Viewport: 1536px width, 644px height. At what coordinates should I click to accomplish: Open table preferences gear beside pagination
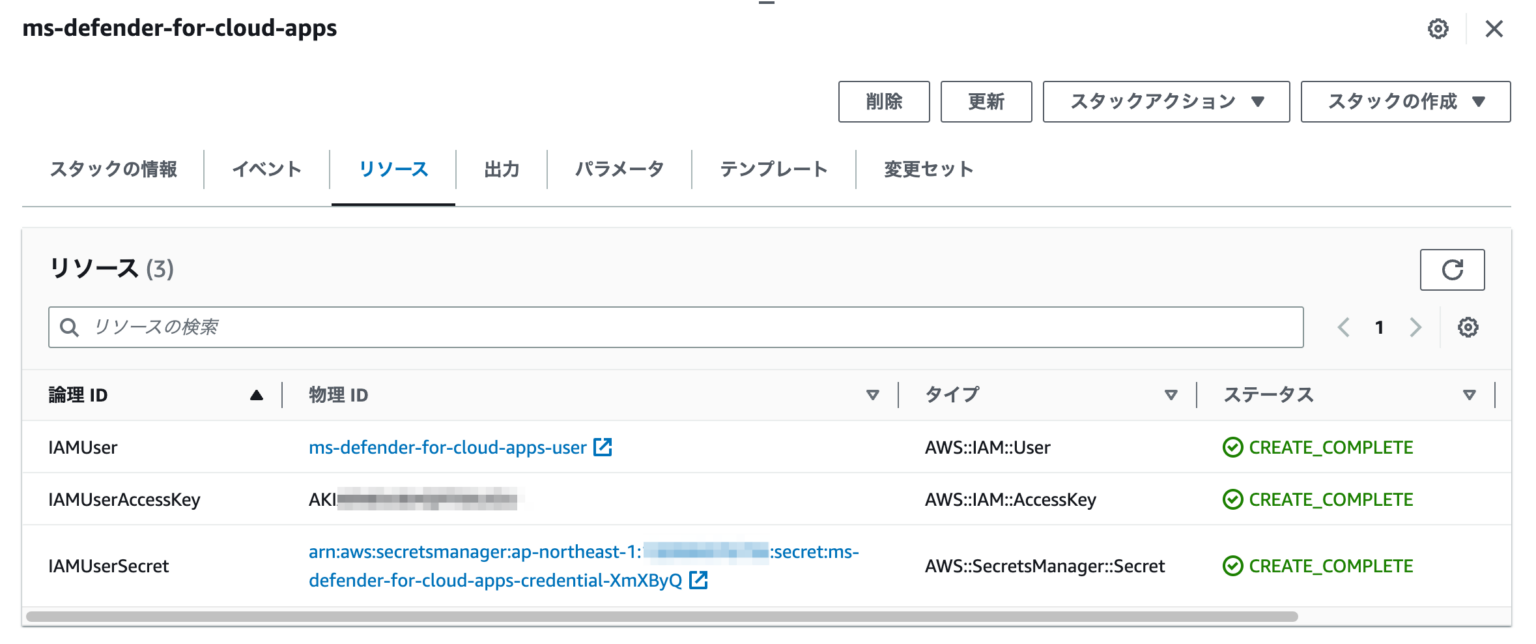click(x=1467, y=327)
